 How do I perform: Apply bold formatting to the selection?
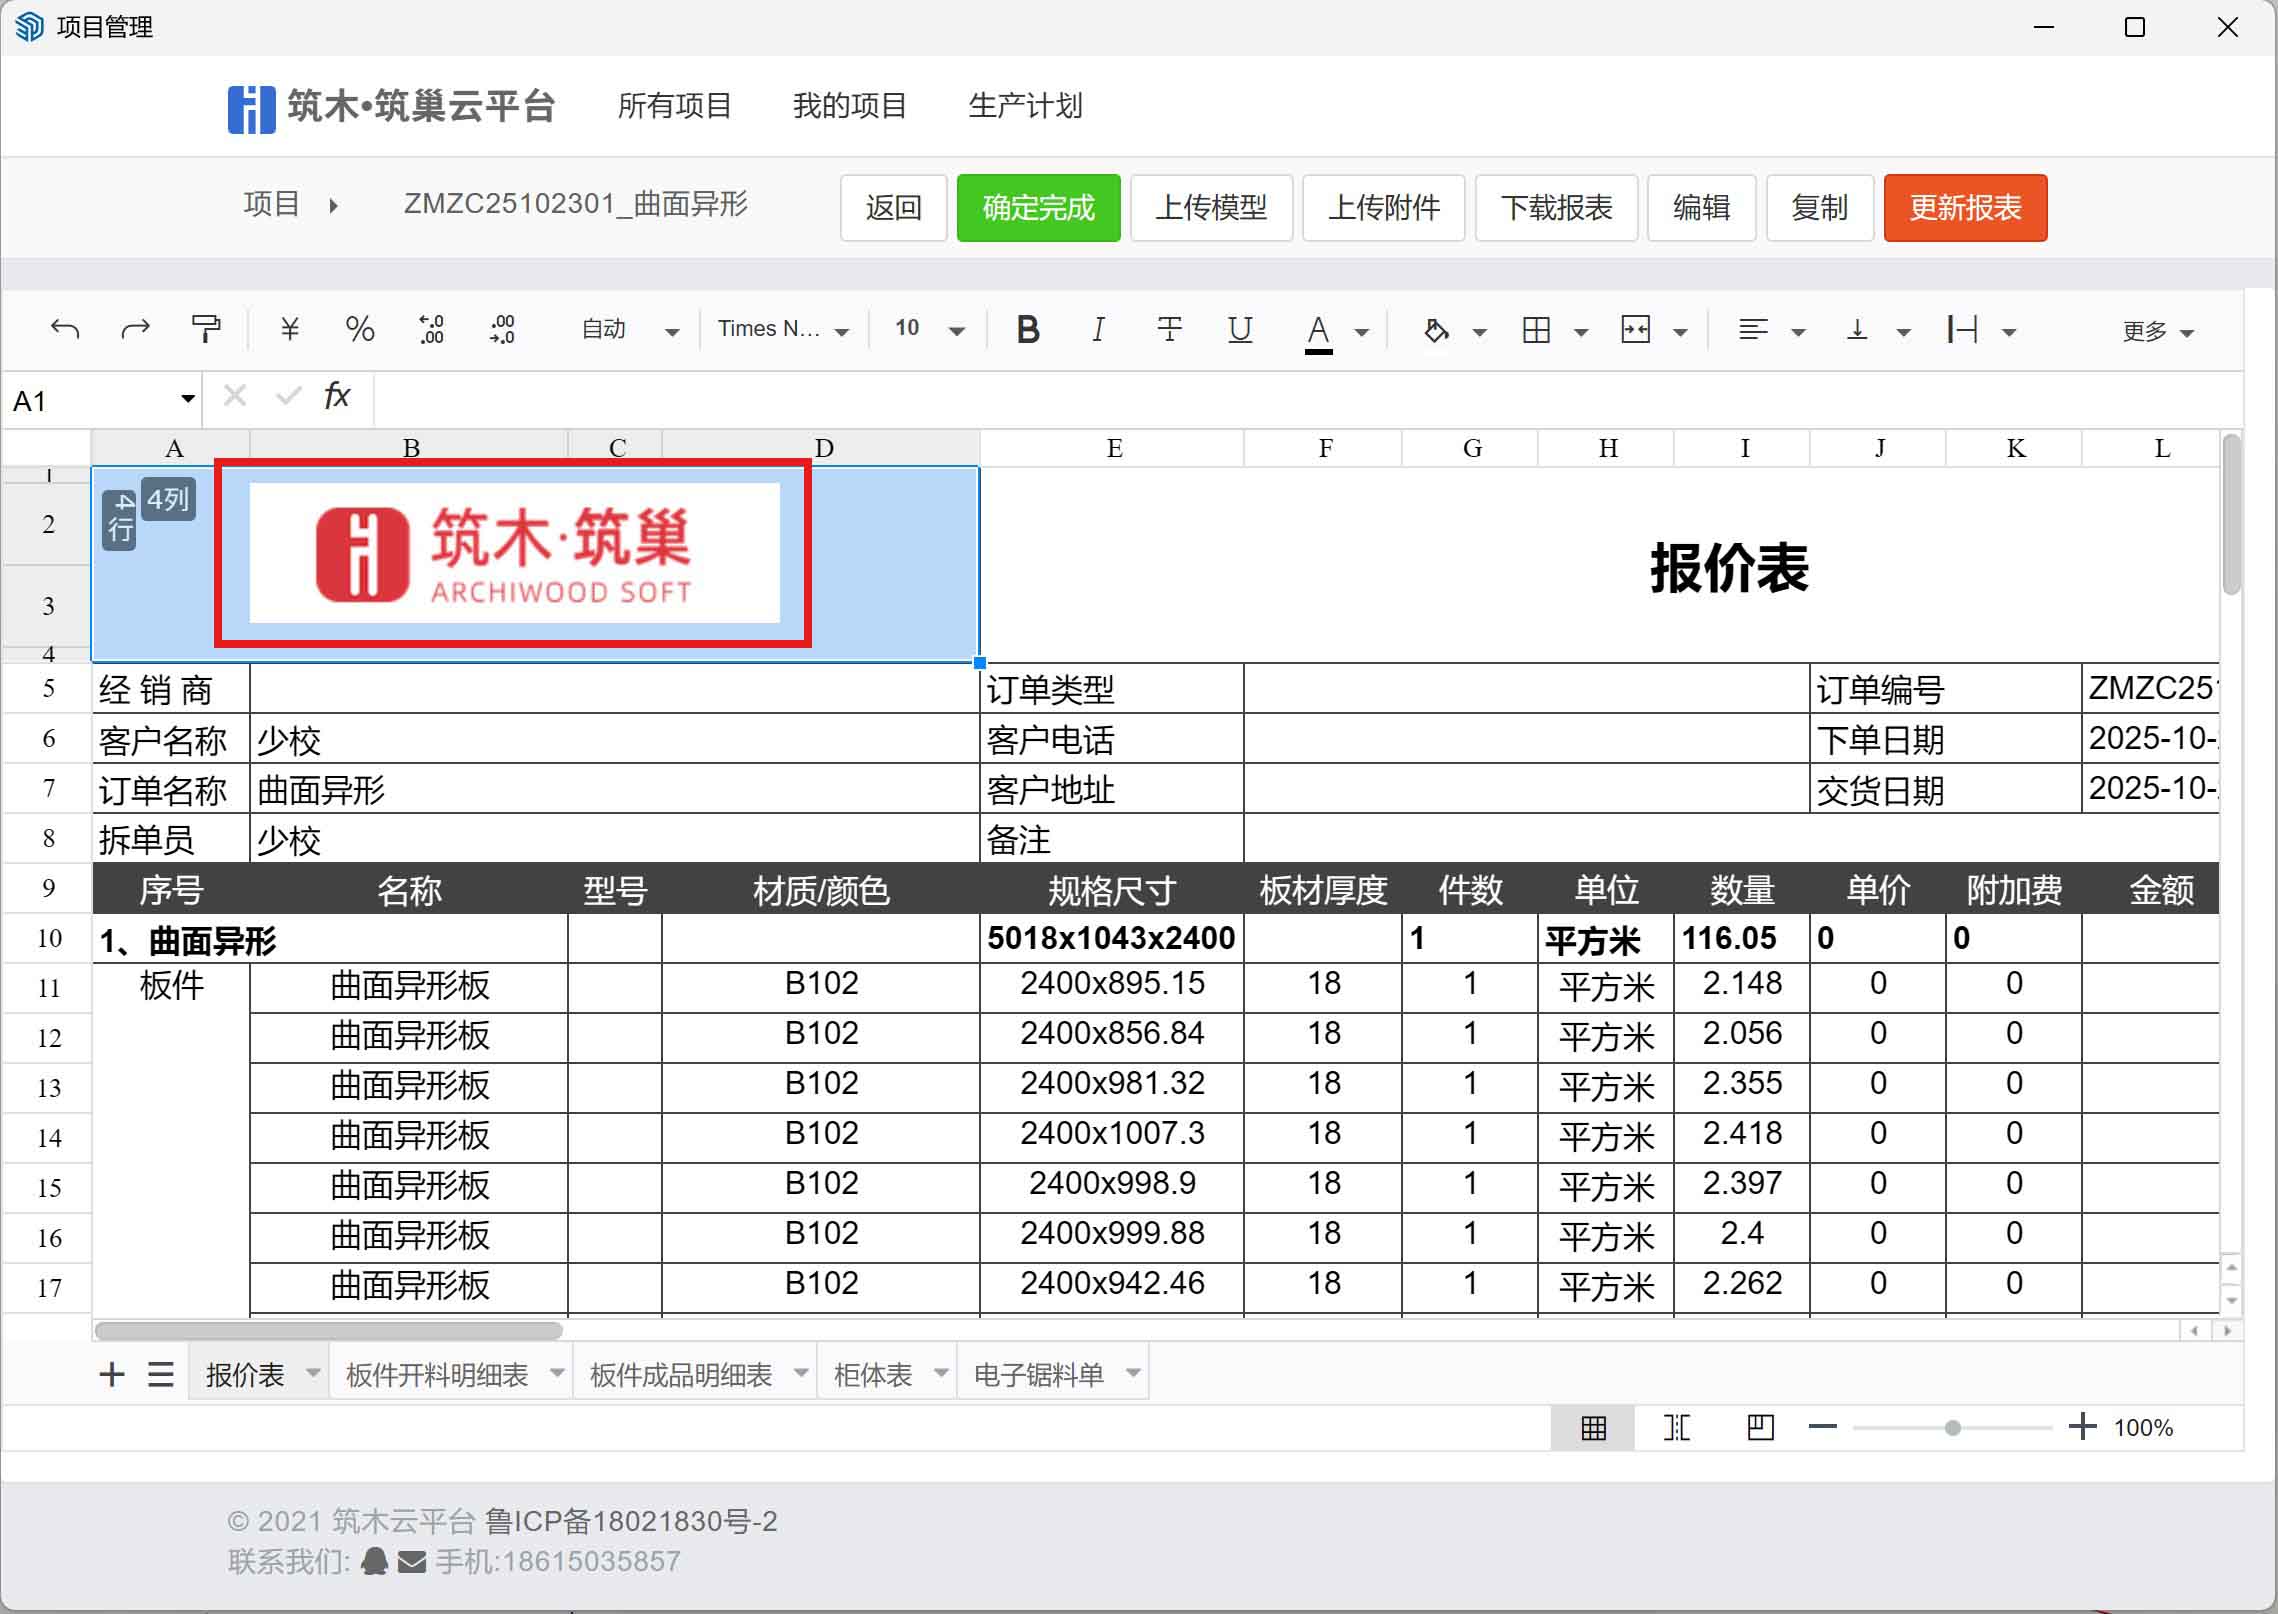point(1028,329)
